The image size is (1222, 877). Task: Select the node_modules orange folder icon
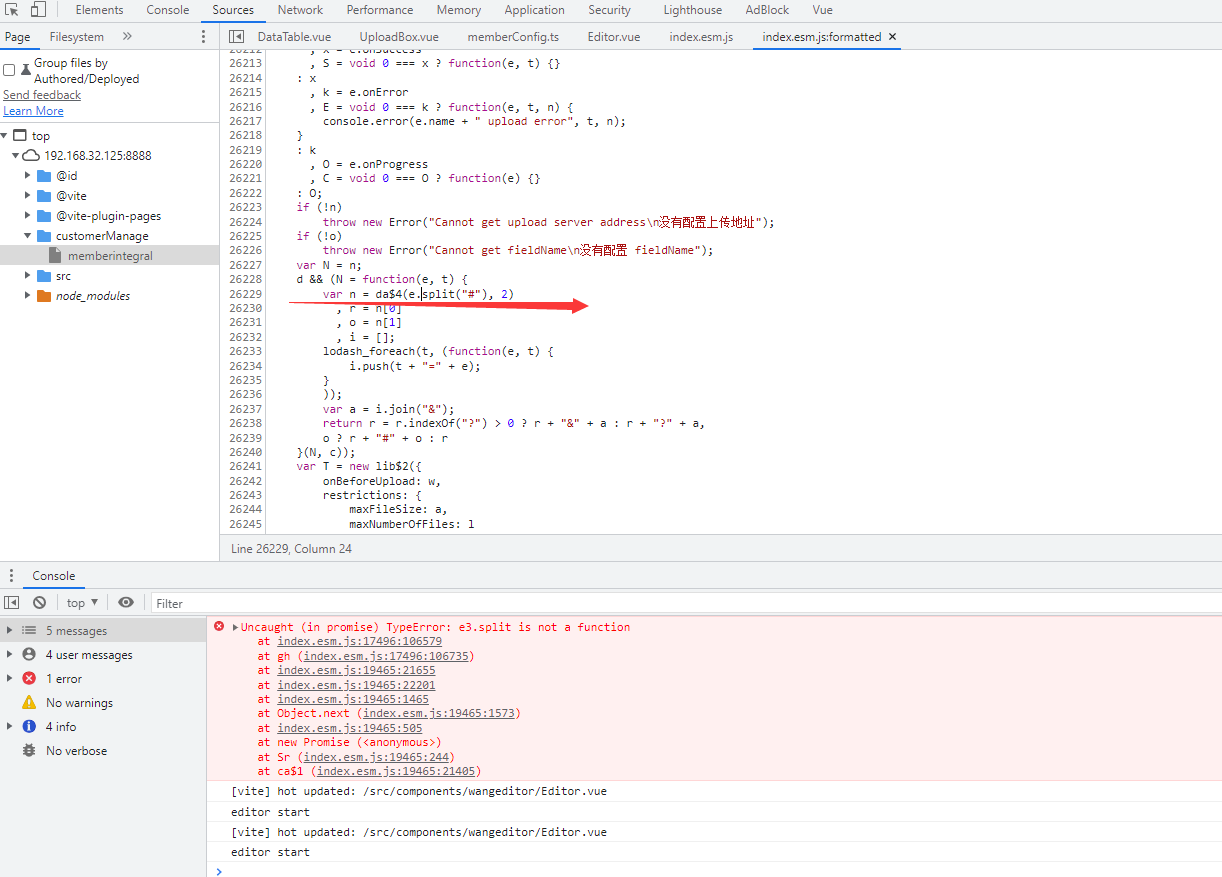pyautogui.click(x=44, y=296)
